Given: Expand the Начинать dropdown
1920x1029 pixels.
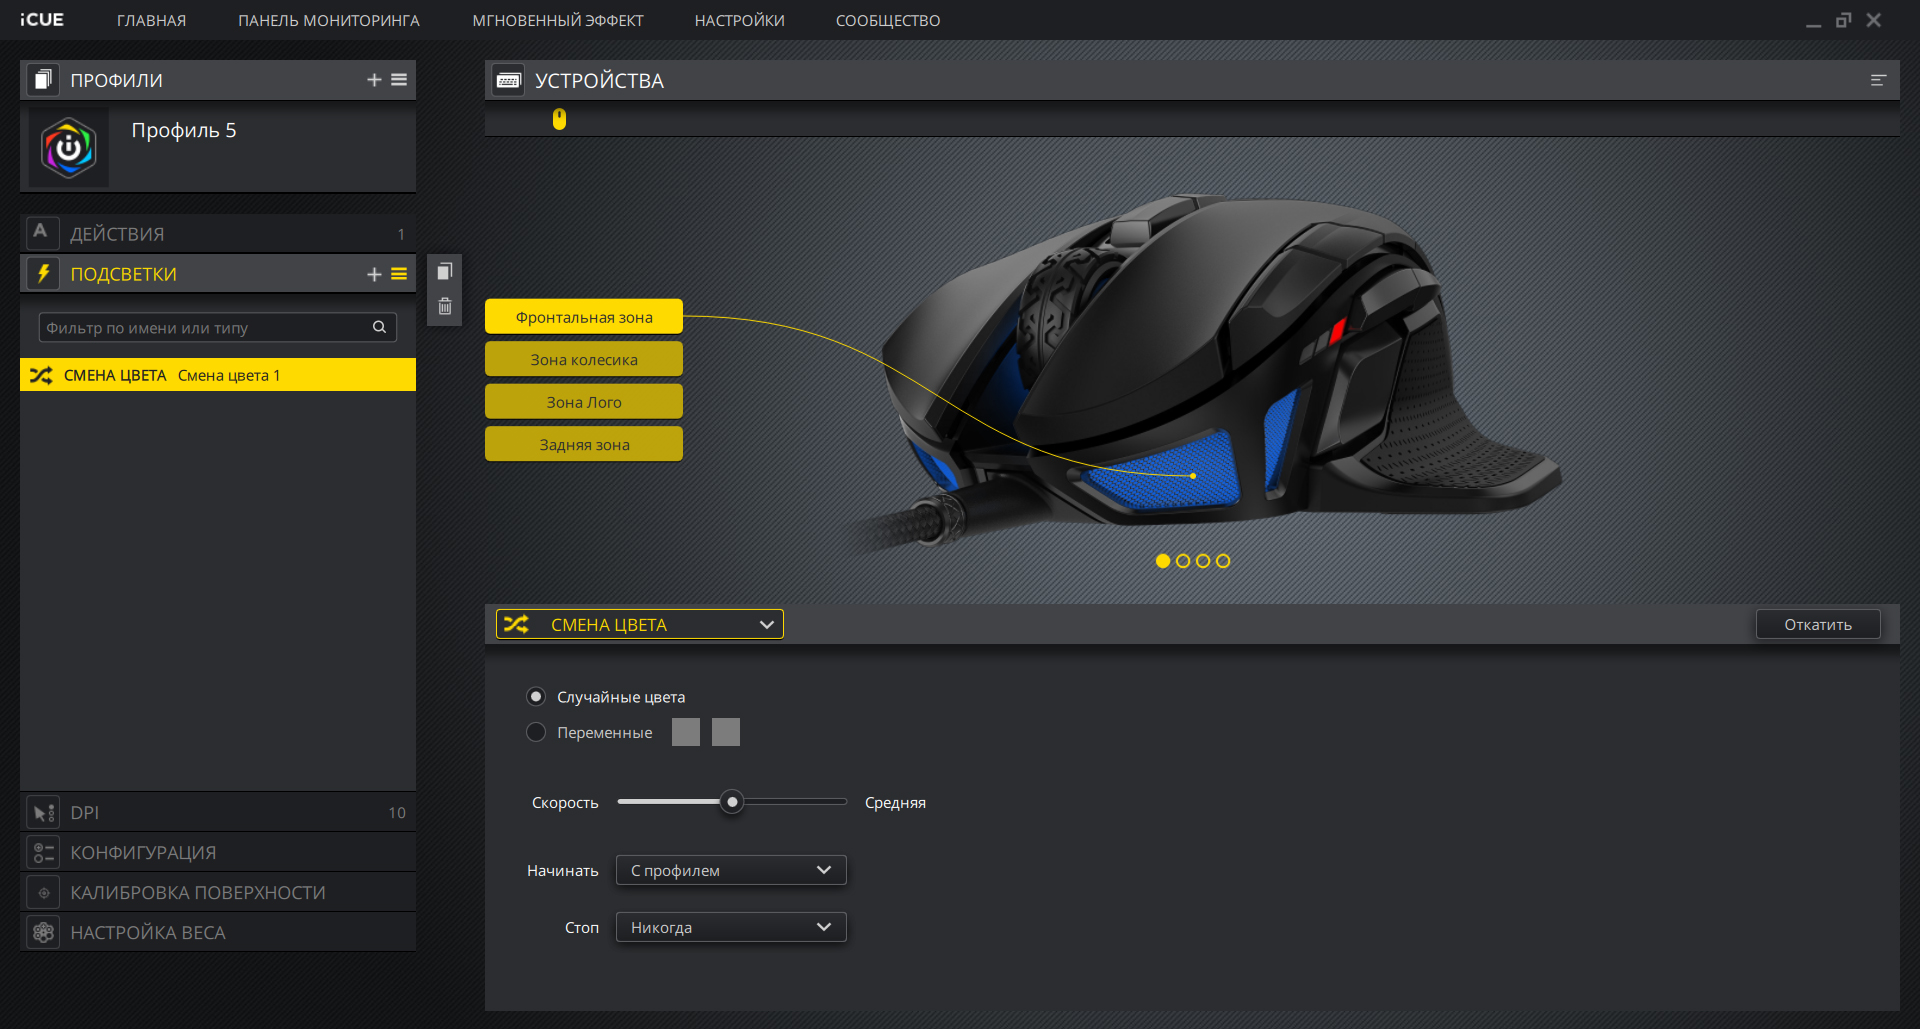Looking at the screenshot, I should pyautogui.click(x=731, y=870).
